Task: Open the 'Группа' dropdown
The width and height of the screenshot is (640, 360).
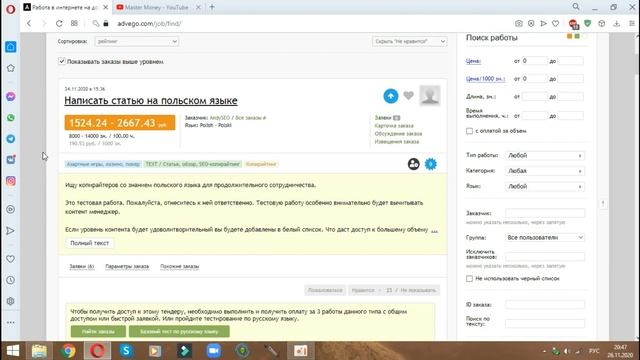Action: point(544,238)
